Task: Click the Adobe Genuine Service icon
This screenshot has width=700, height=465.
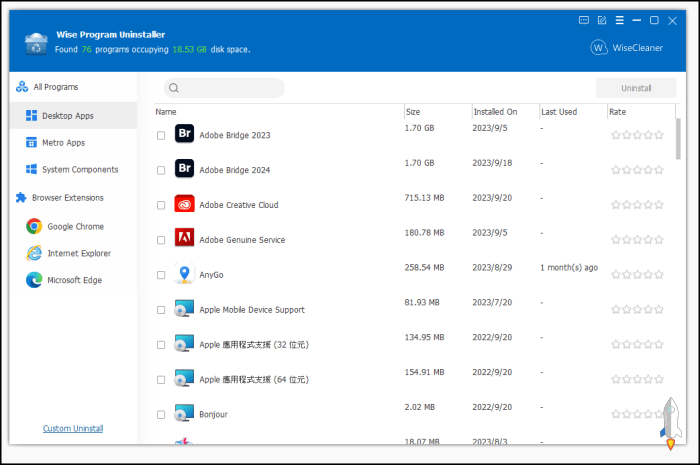Action: [x=184, y=238]
